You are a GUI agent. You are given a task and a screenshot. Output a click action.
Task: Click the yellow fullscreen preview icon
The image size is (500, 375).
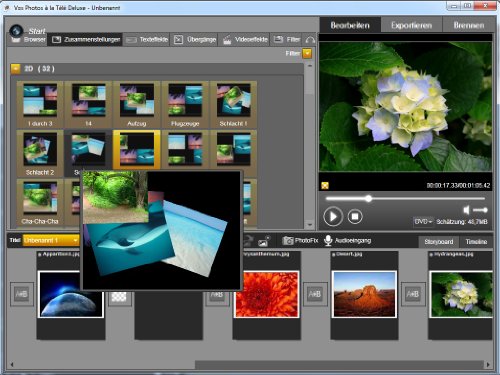pyautogui.click(x=325, y=186)
